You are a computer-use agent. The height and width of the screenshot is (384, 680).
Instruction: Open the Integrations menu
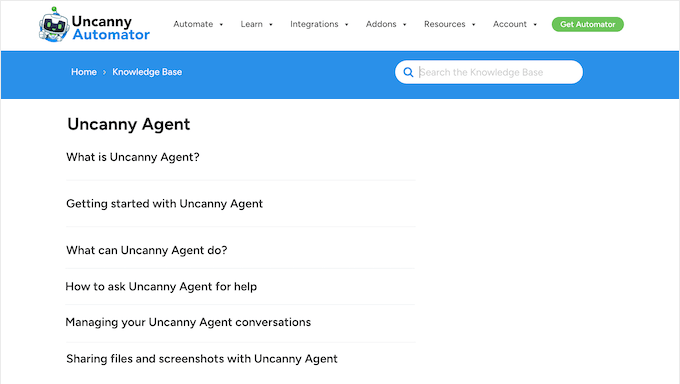click(x=314, y=24)
